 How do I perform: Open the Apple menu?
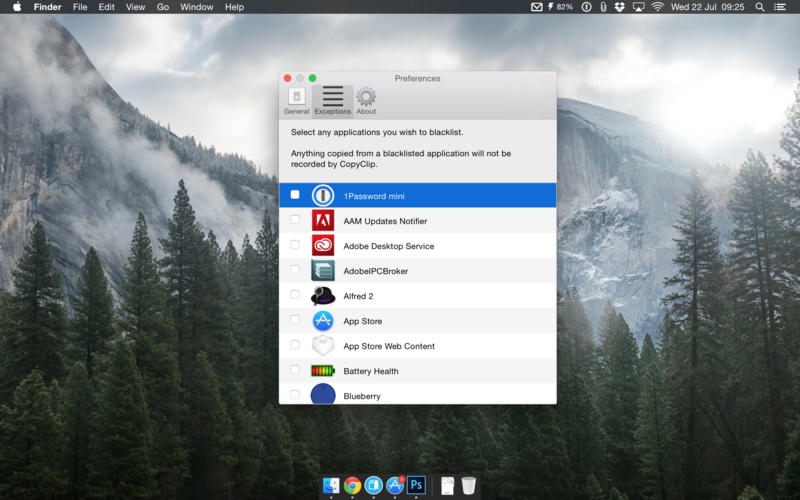coord(16,7)
